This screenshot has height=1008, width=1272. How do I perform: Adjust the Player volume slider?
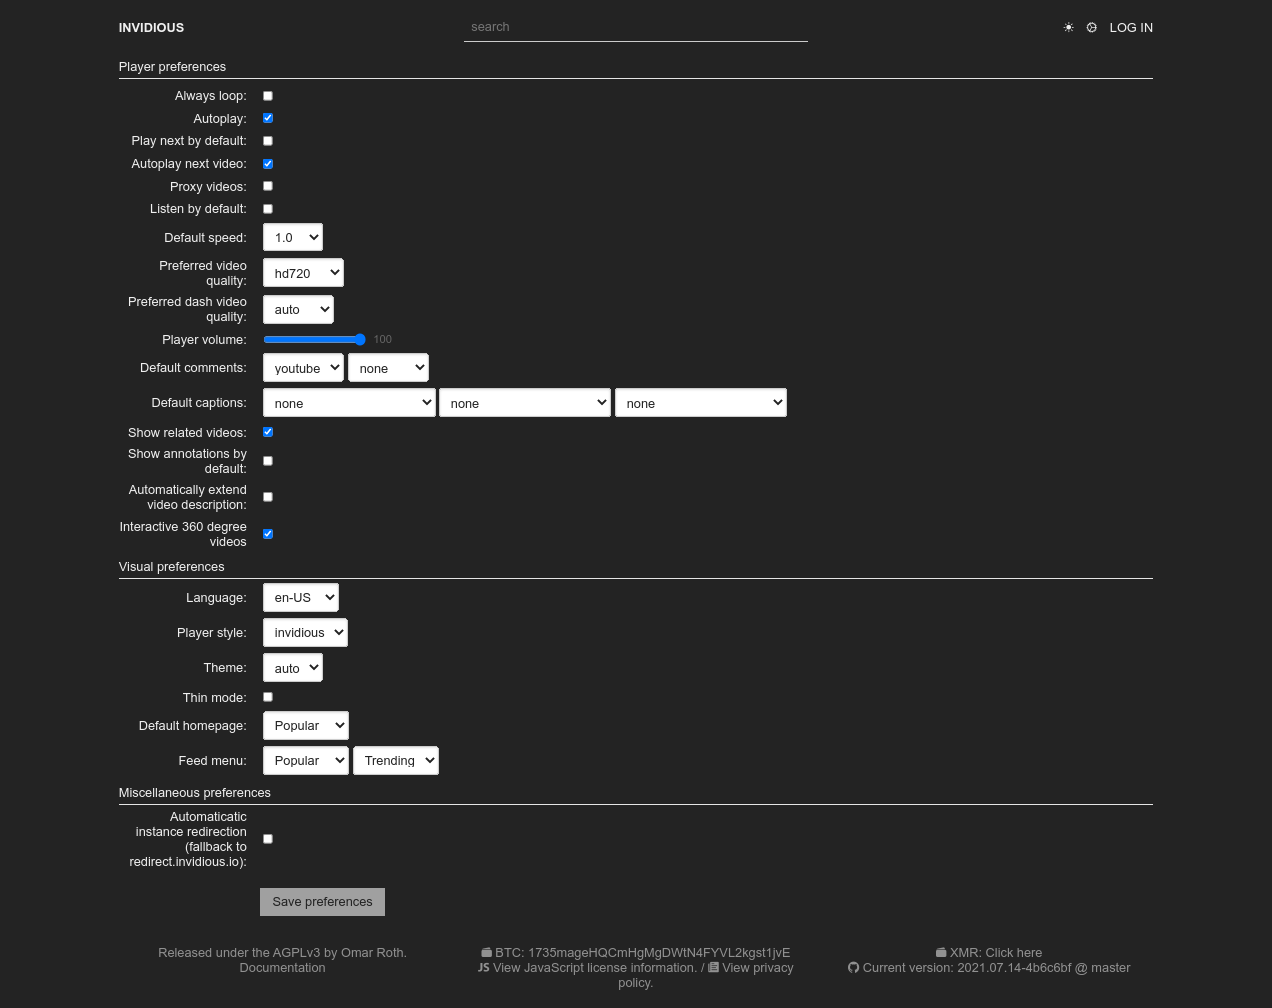click(x=315, y=340)
